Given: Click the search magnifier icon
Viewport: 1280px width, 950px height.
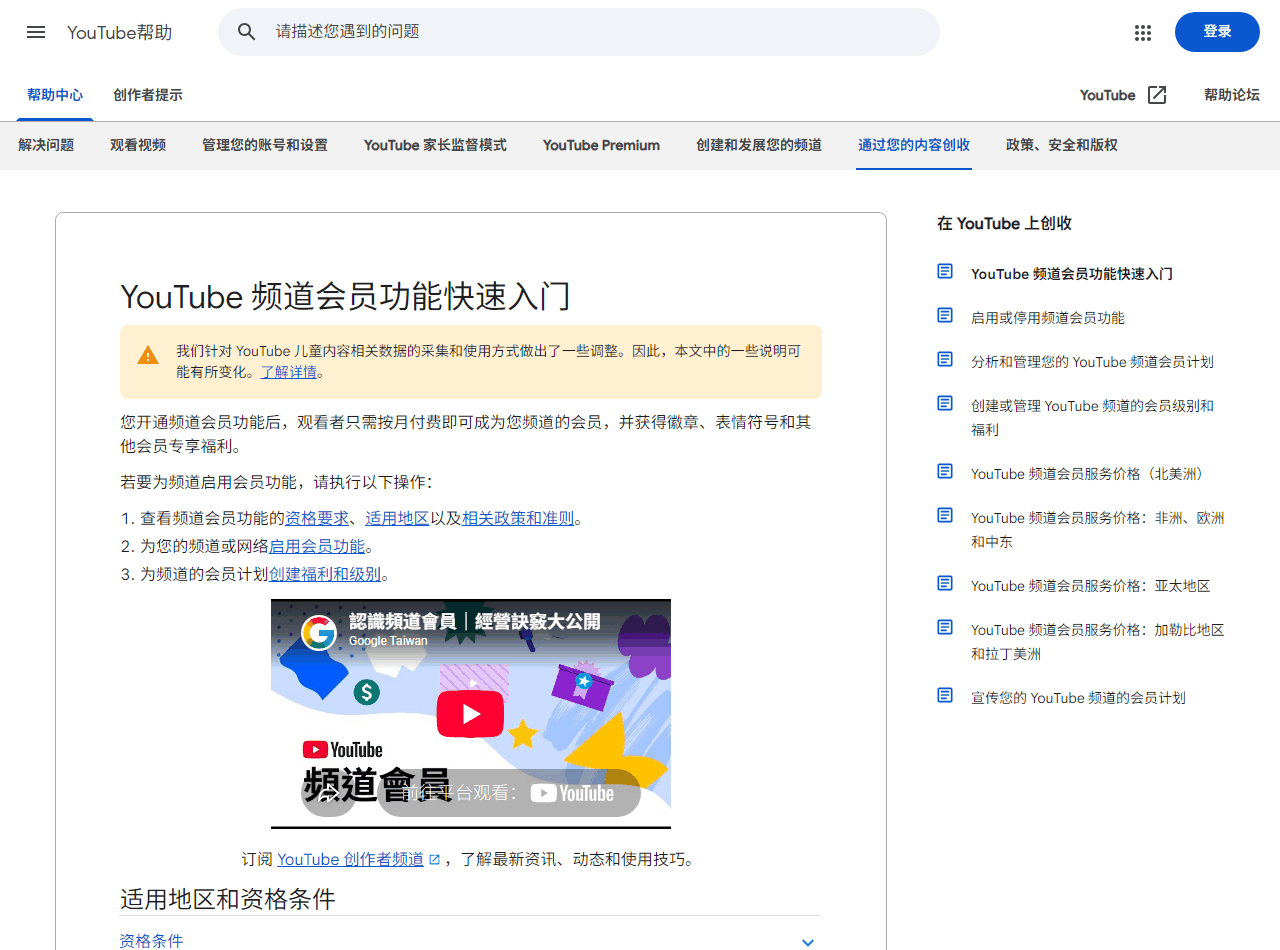Looking at the screenshot, I should pyautogui.click(x=247, y=32).
